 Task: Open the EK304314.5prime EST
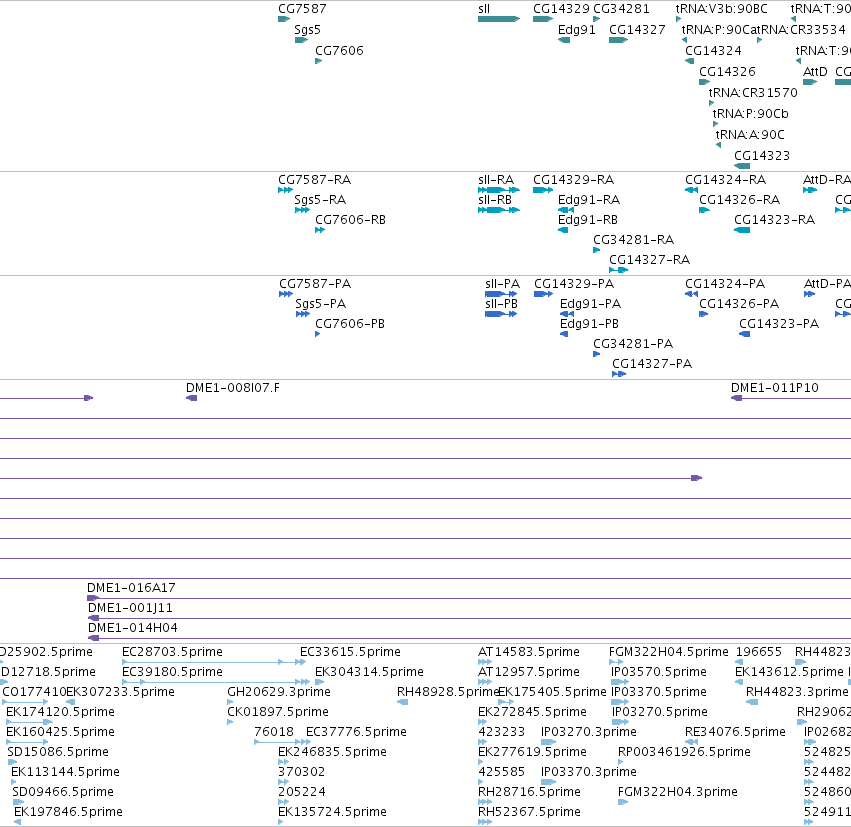coord(319,682)
